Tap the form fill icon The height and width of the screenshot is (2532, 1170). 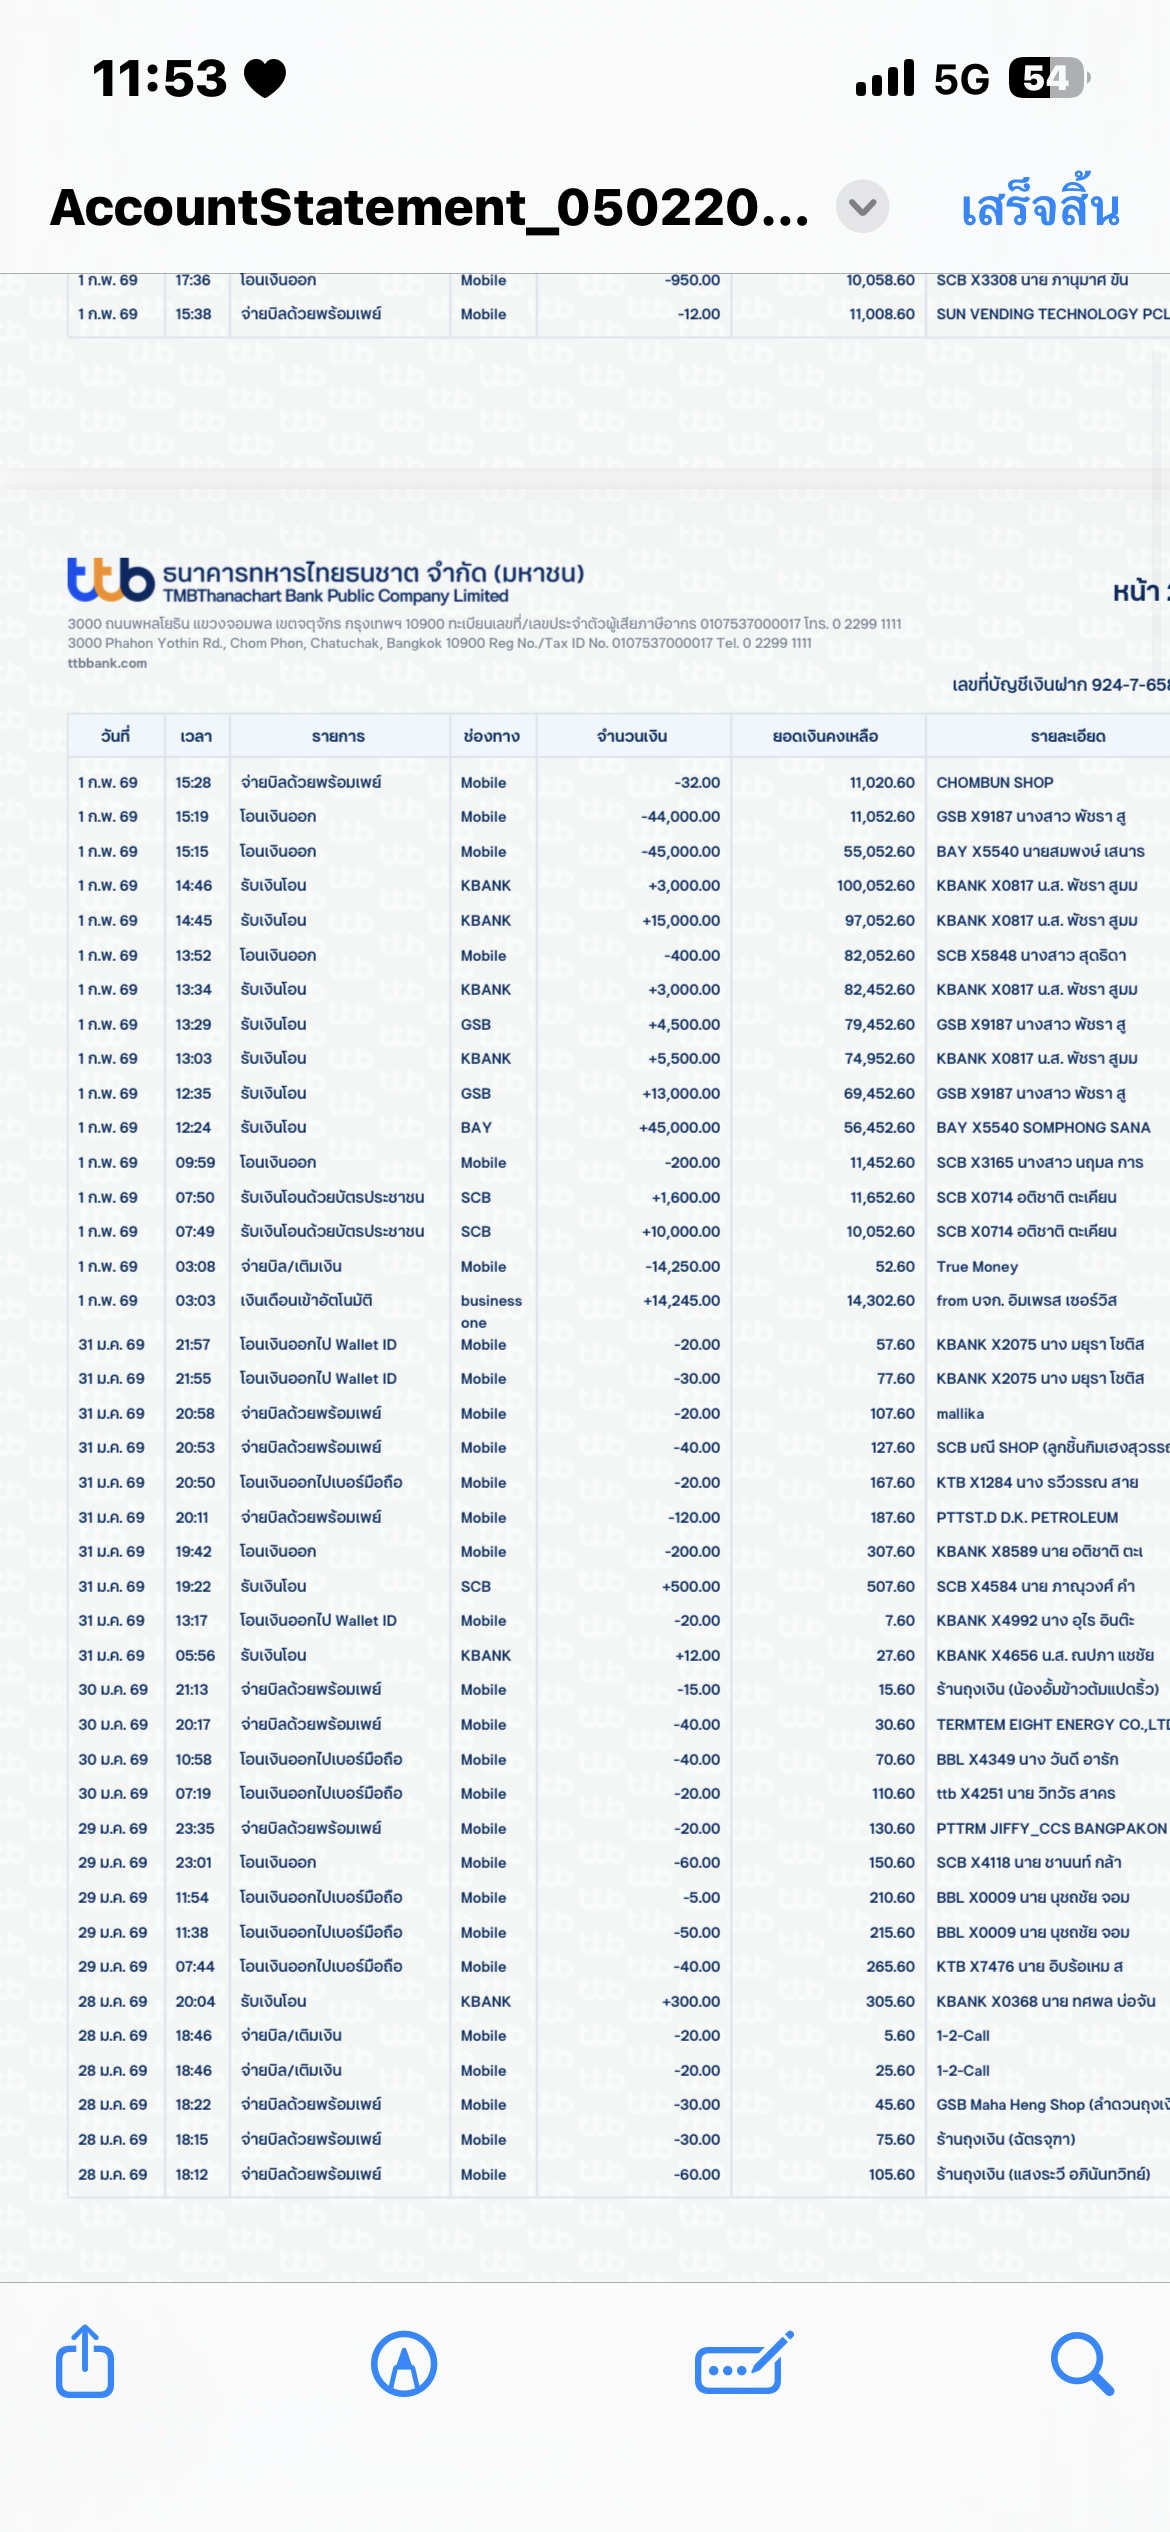point(743,2364)
